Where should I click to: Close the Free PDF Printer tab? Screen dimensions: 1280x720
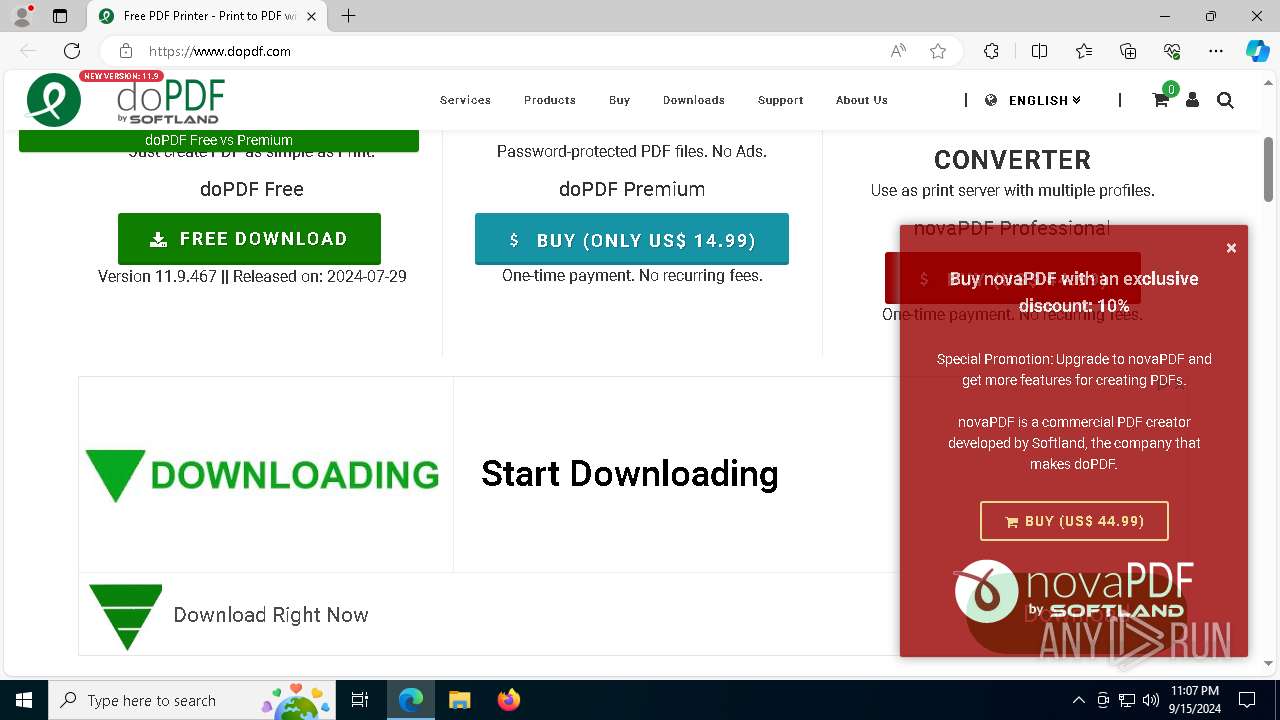click(x=312, y=16)
